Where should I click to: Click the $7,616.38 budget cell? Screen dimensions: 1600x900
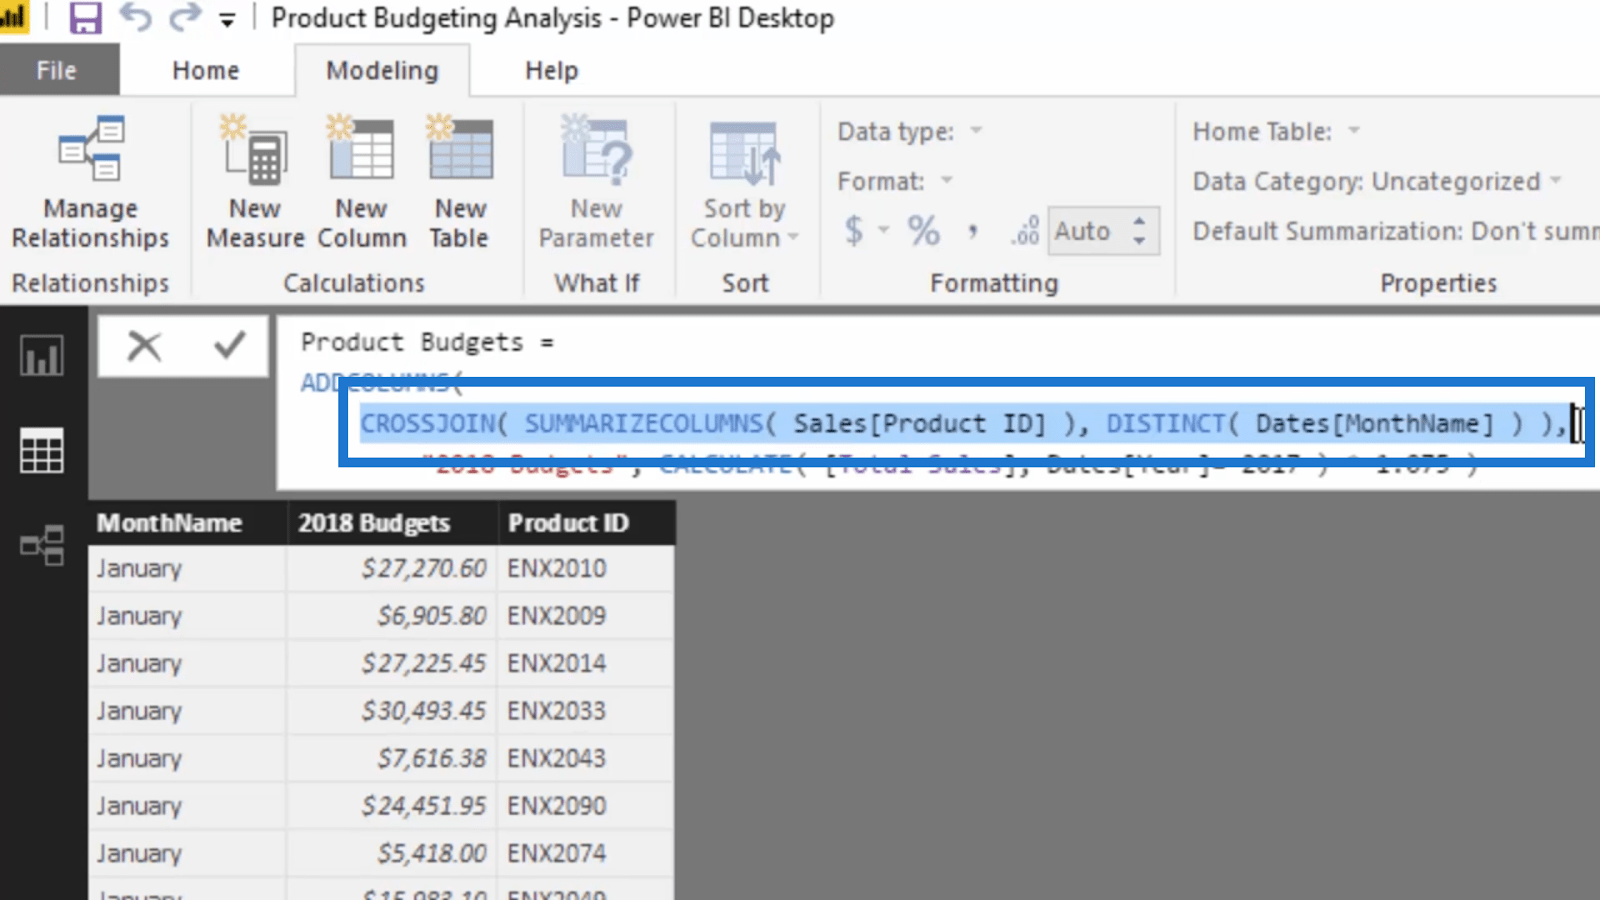[392, 758]
